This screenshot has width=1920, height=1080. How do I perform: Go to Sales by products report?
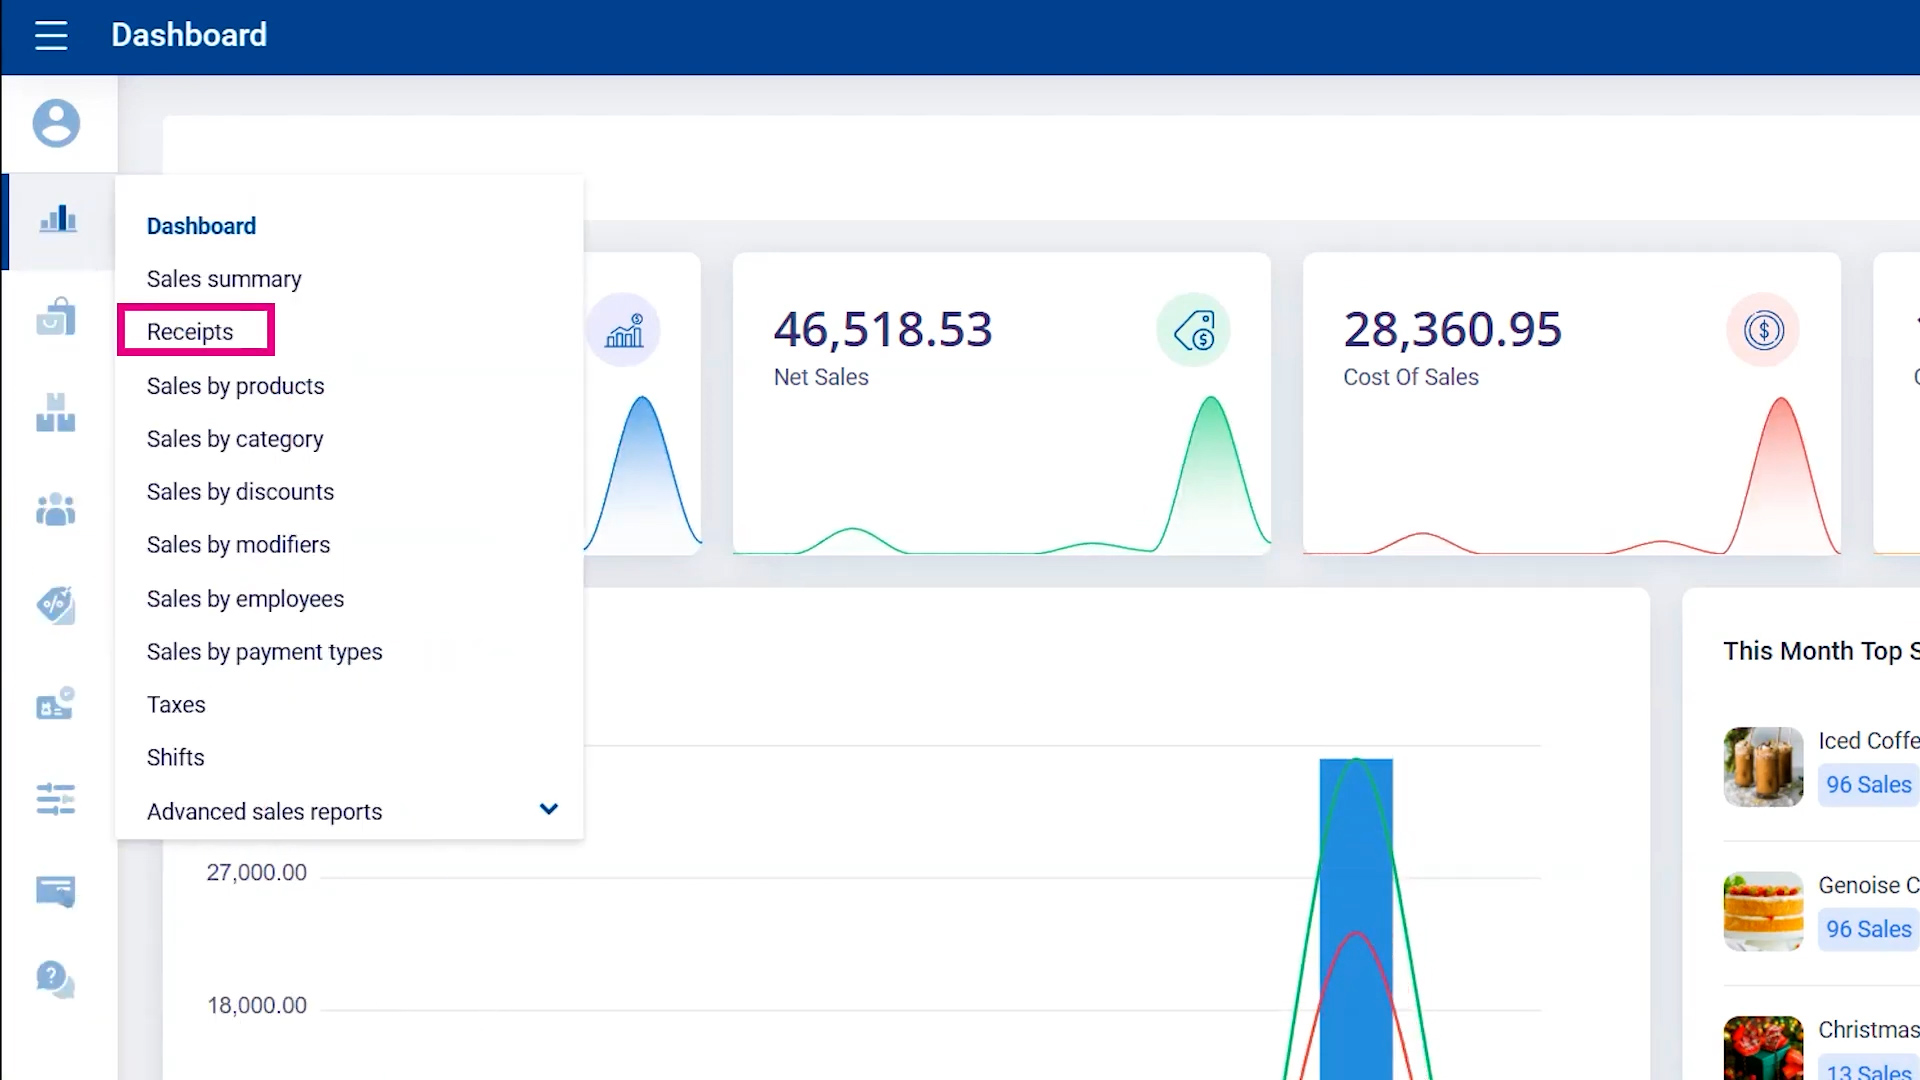[235, 386]
